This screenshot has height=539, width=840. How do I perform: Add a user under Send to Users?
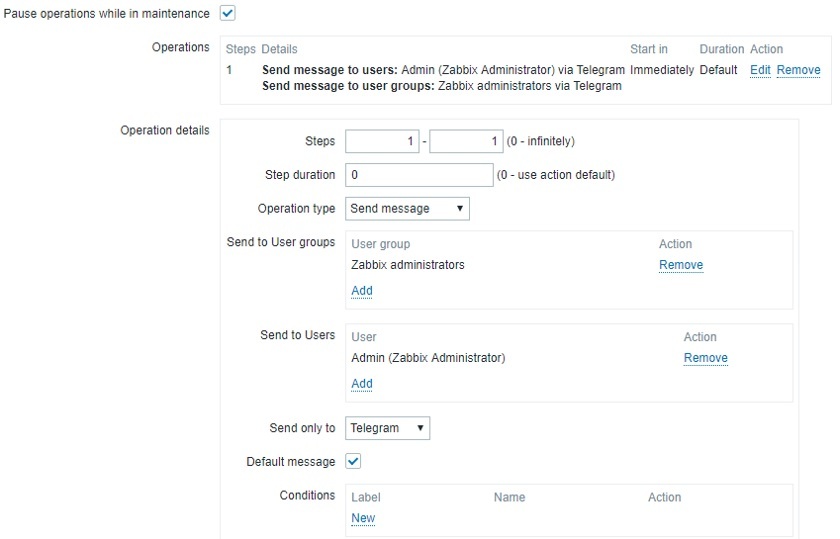362,384
